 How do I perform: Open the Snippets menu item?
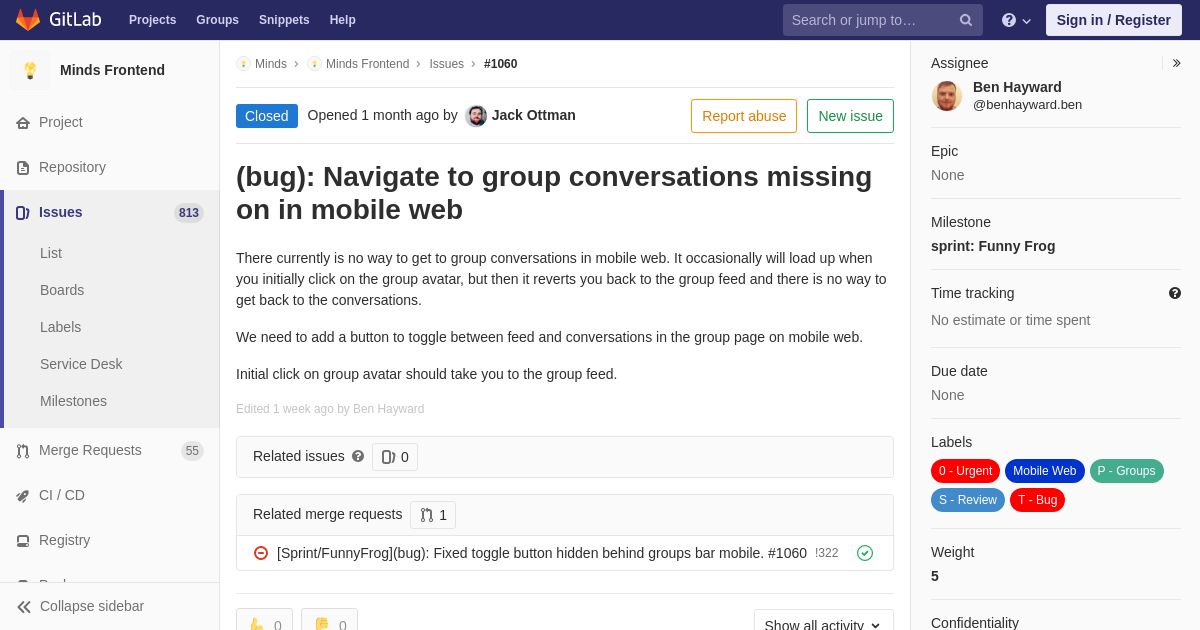tap(284, 20)
